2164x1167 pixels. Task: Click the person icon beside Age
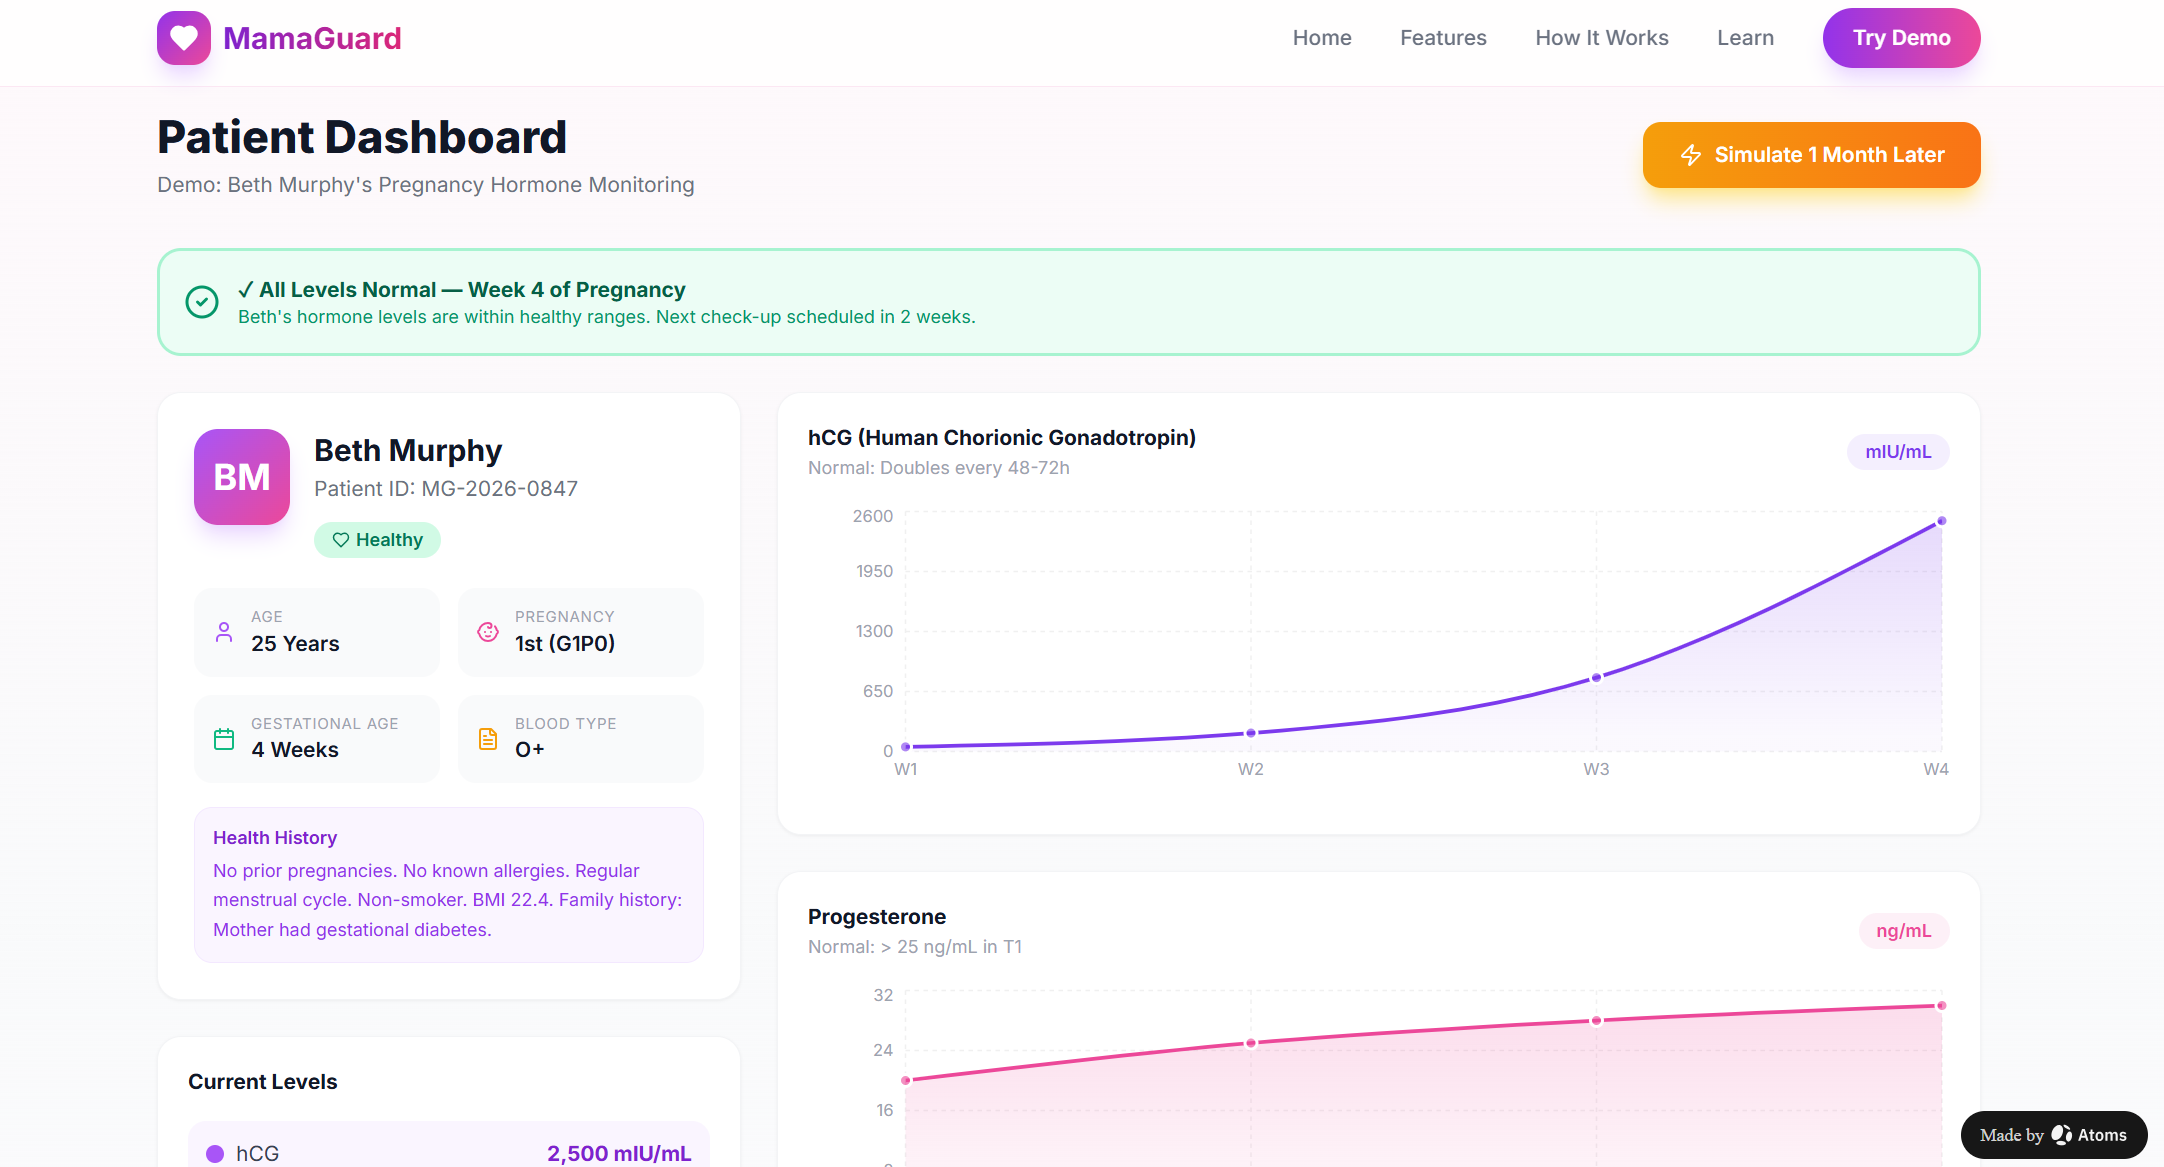point(224,632)
